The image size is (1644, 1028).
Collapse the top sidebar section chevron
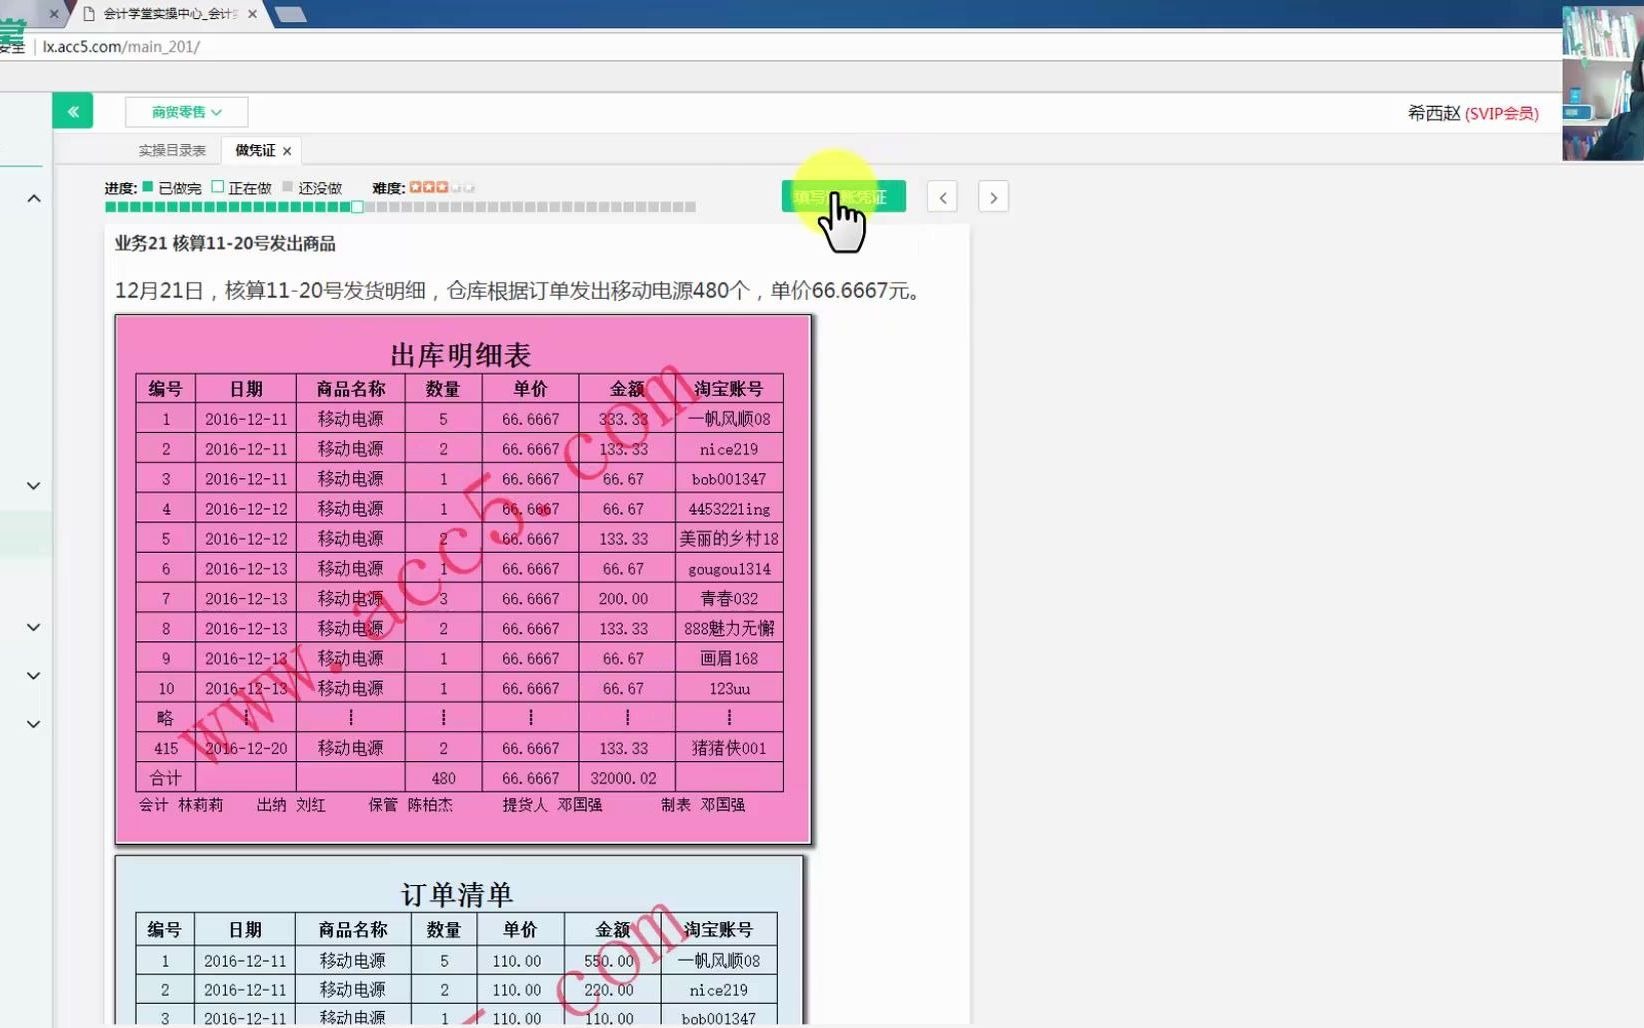(34, 199)
